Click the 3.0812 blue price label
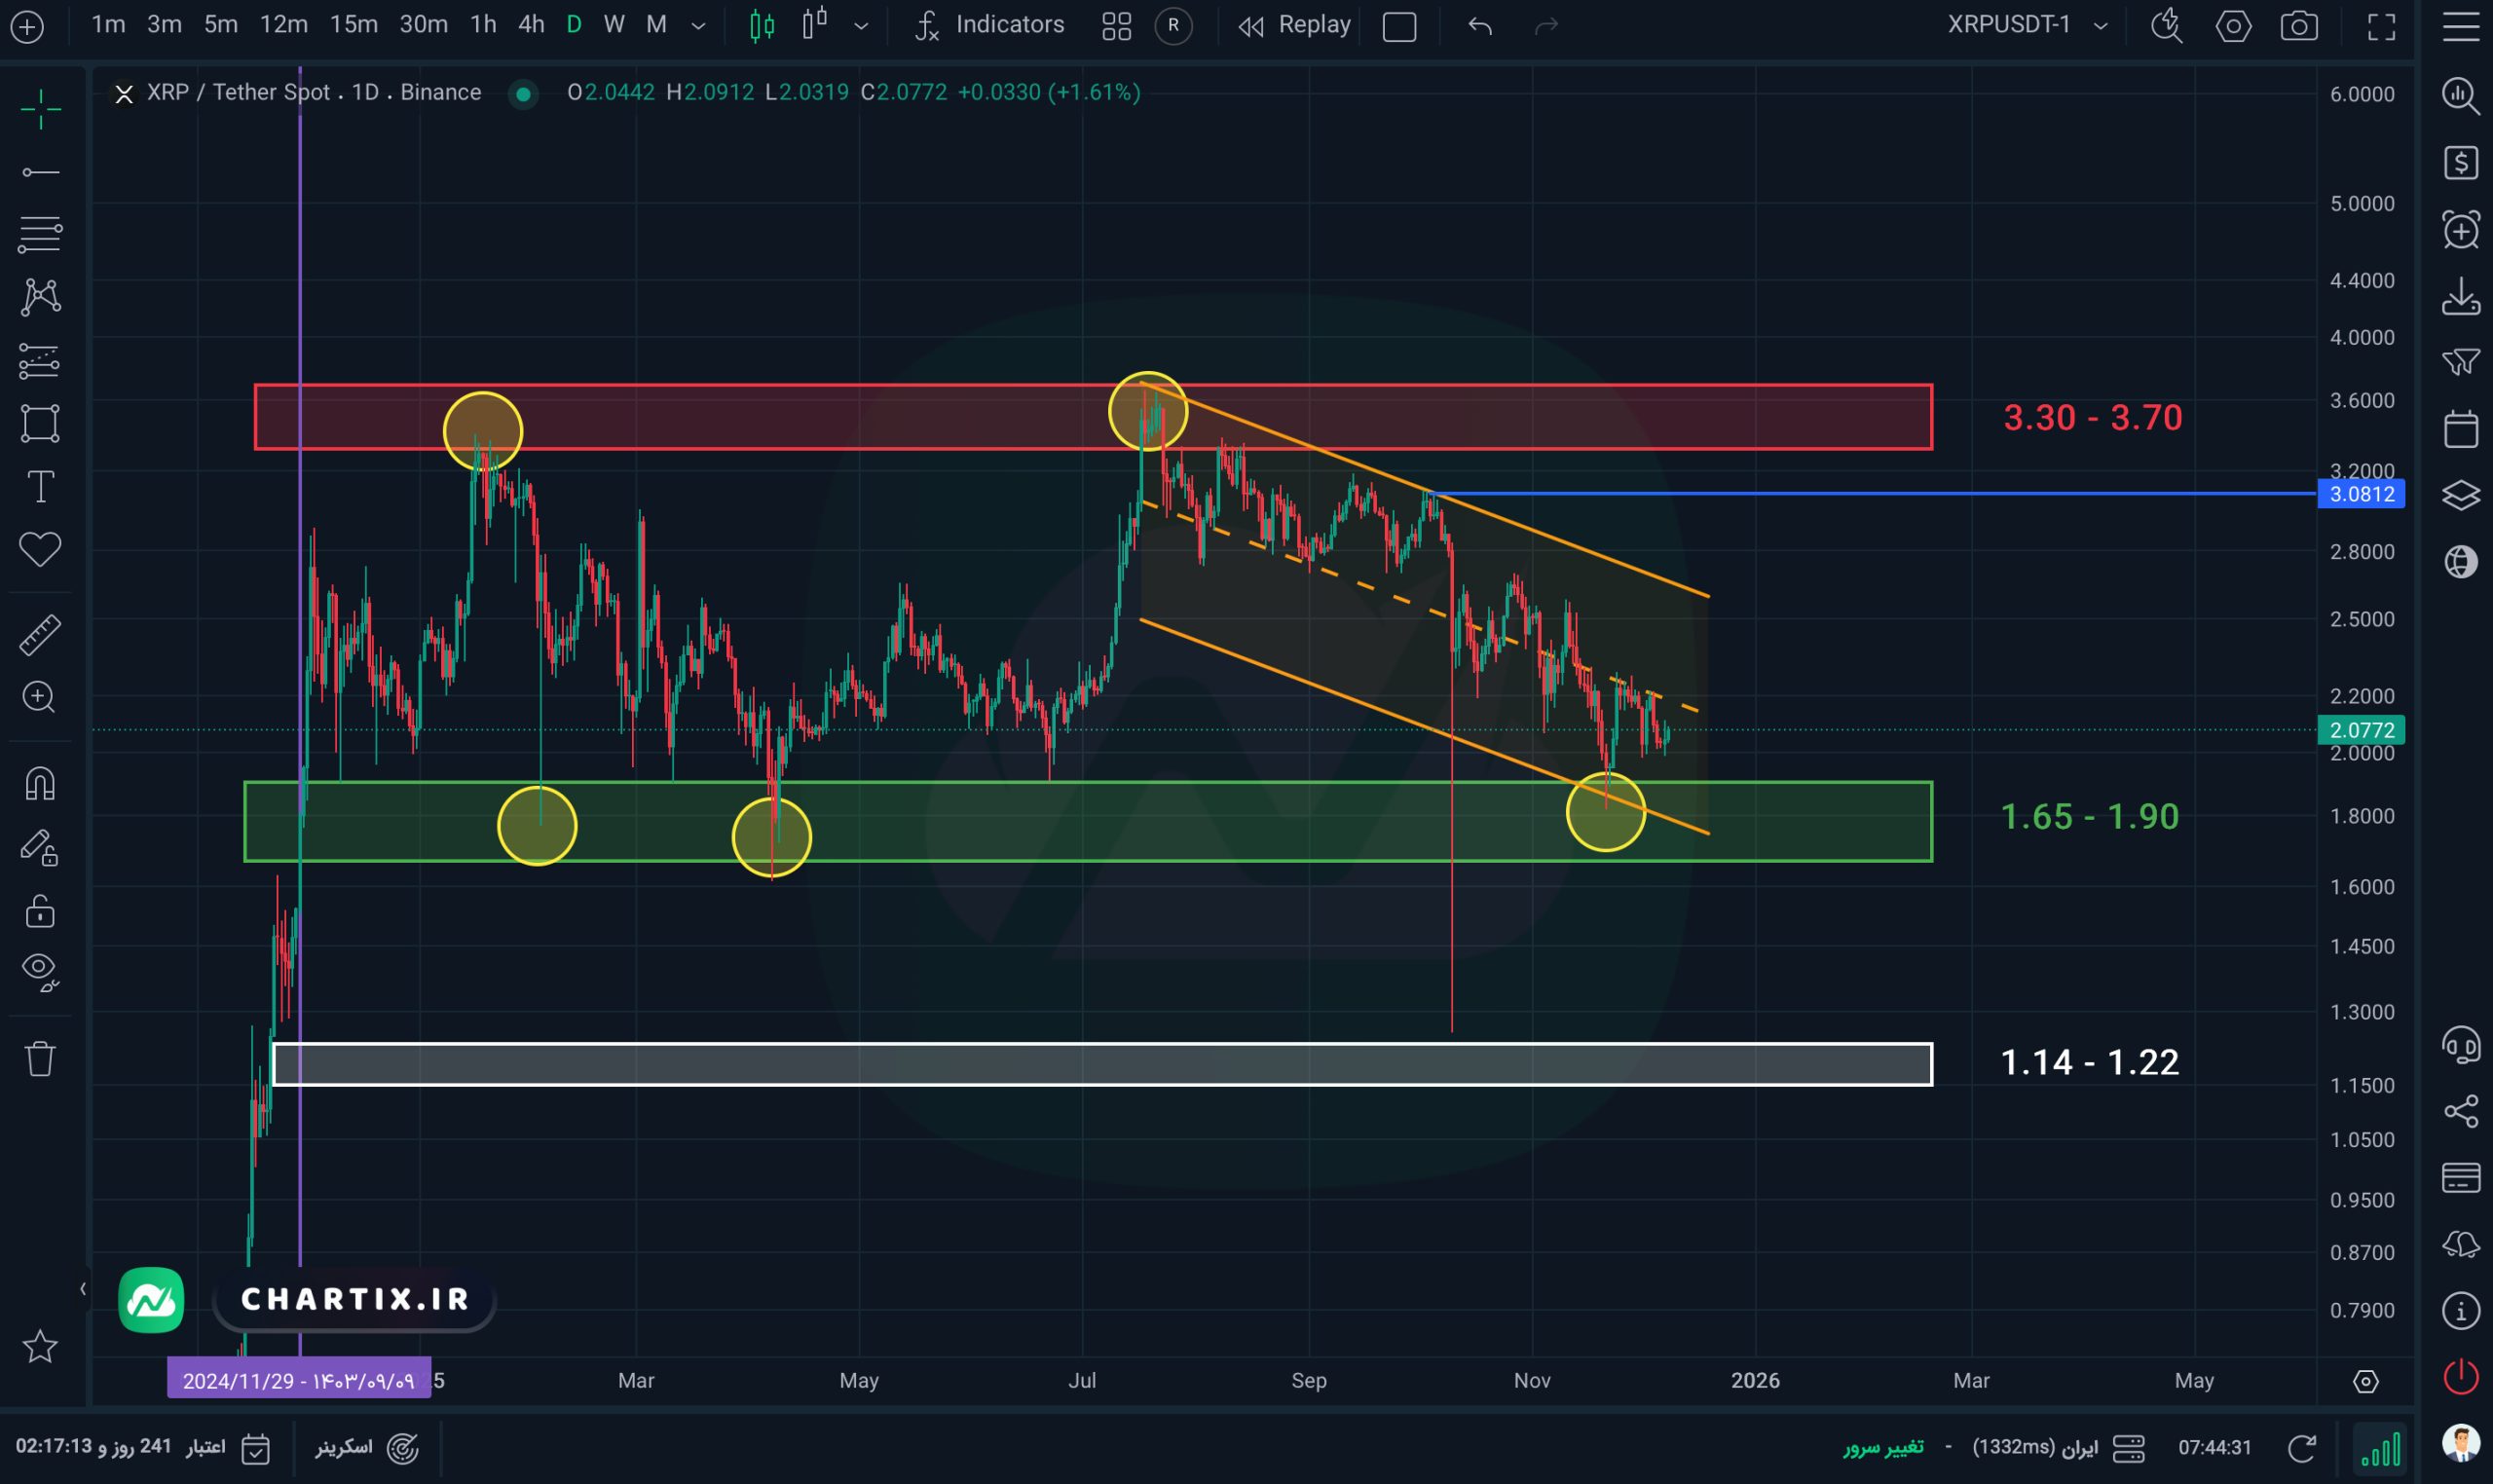The height and width of the screenshot is (1484, 2493). point(2360,494)
